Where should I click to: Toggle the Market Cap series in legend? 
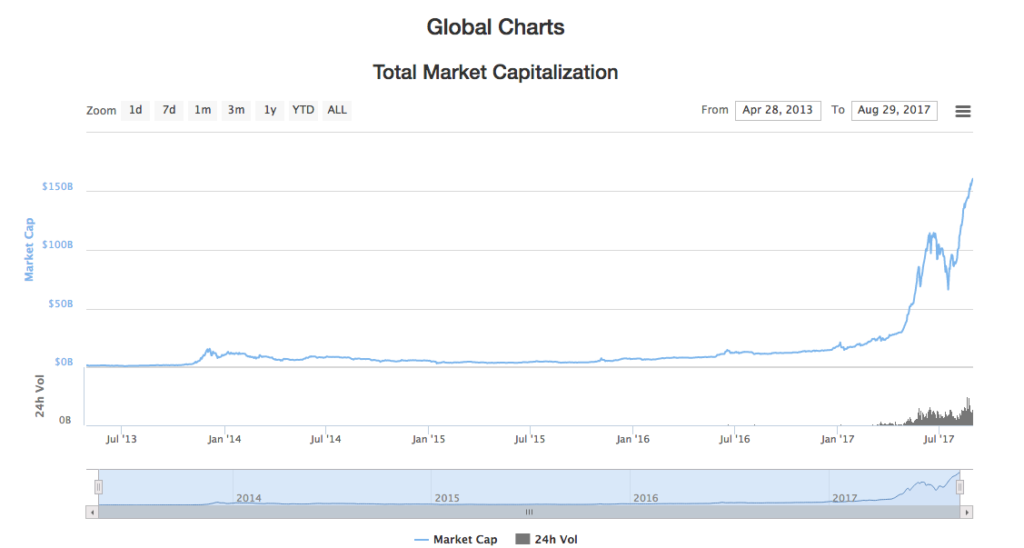tap(455, 539)
